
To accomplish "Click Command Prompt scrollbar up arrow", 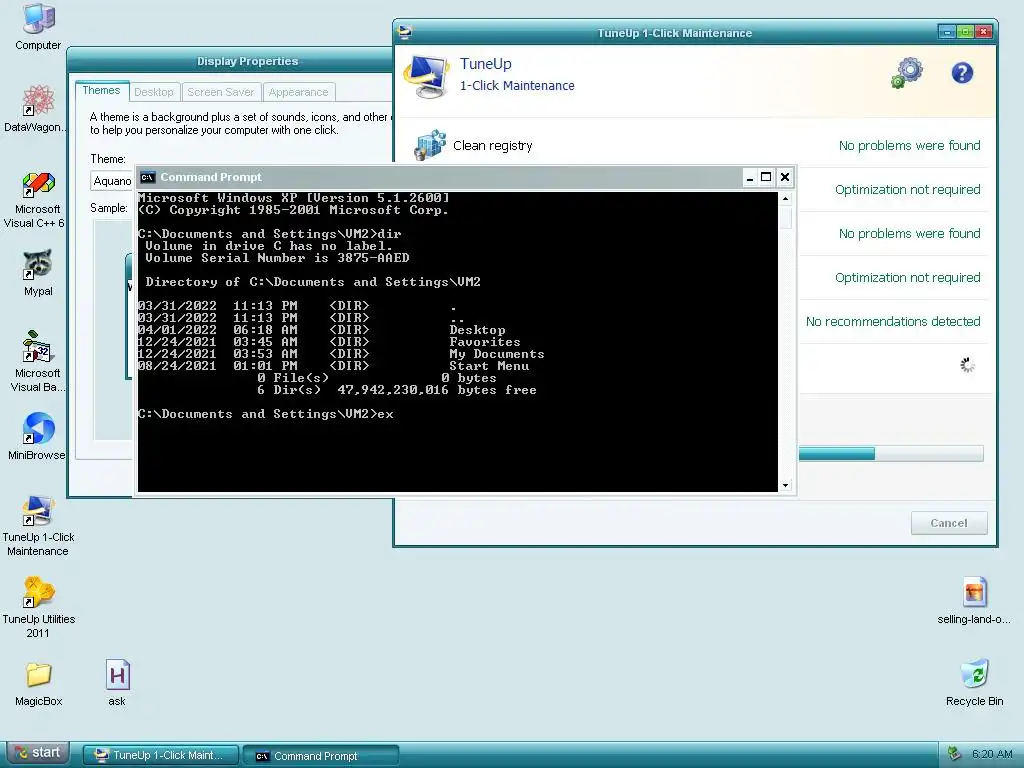I will pyautogui.click(x=786, y=199).
